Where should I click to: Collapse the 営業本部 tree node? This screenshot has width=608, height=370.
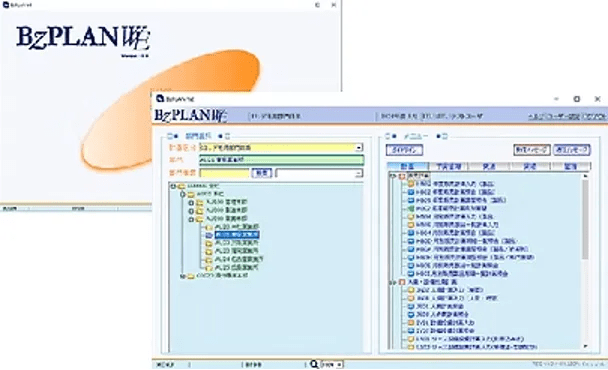click(191, 220)
